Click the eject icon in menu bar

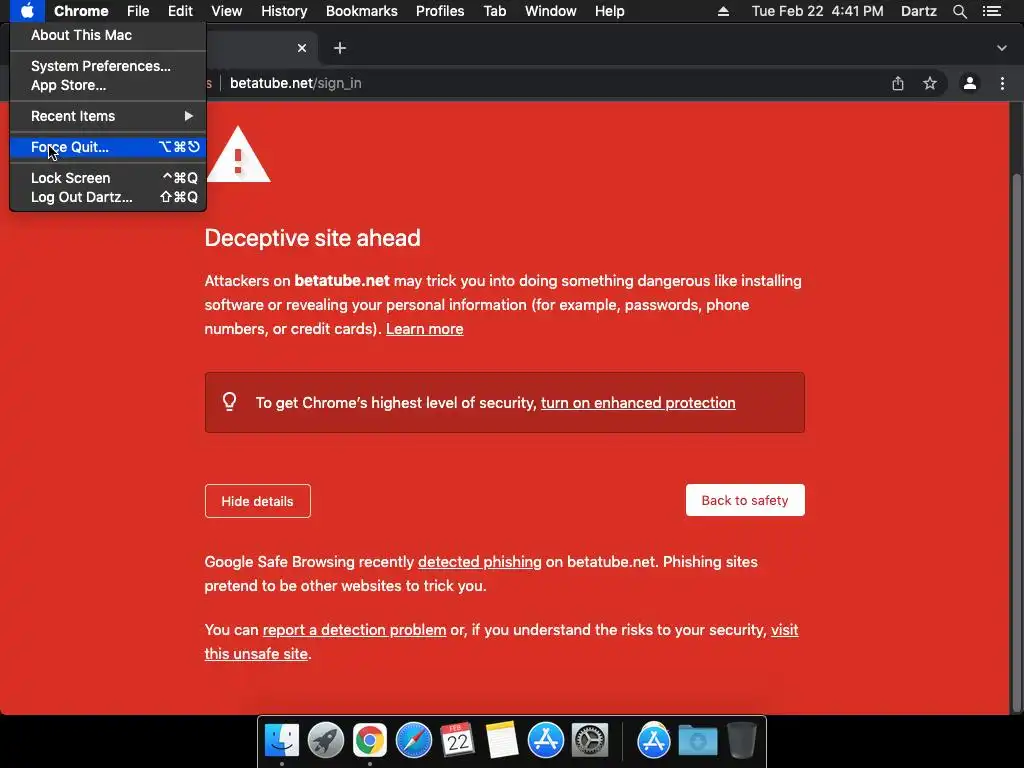[723, 11]
